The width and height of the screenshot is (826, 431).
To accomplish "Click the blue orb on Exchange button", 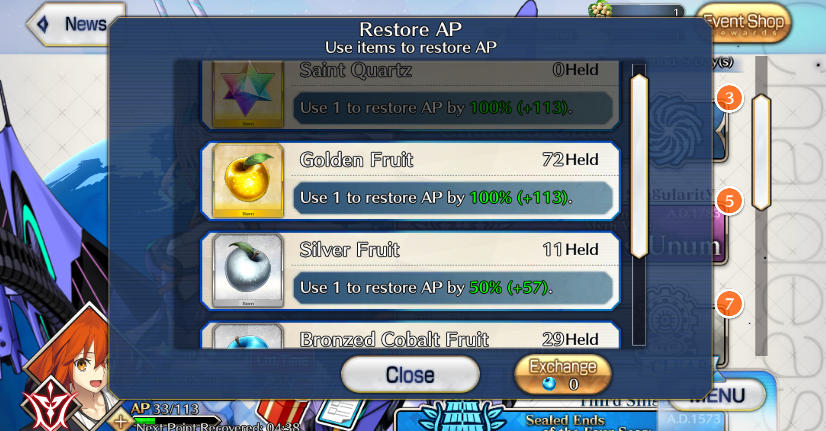I will (x=549, y=384).
